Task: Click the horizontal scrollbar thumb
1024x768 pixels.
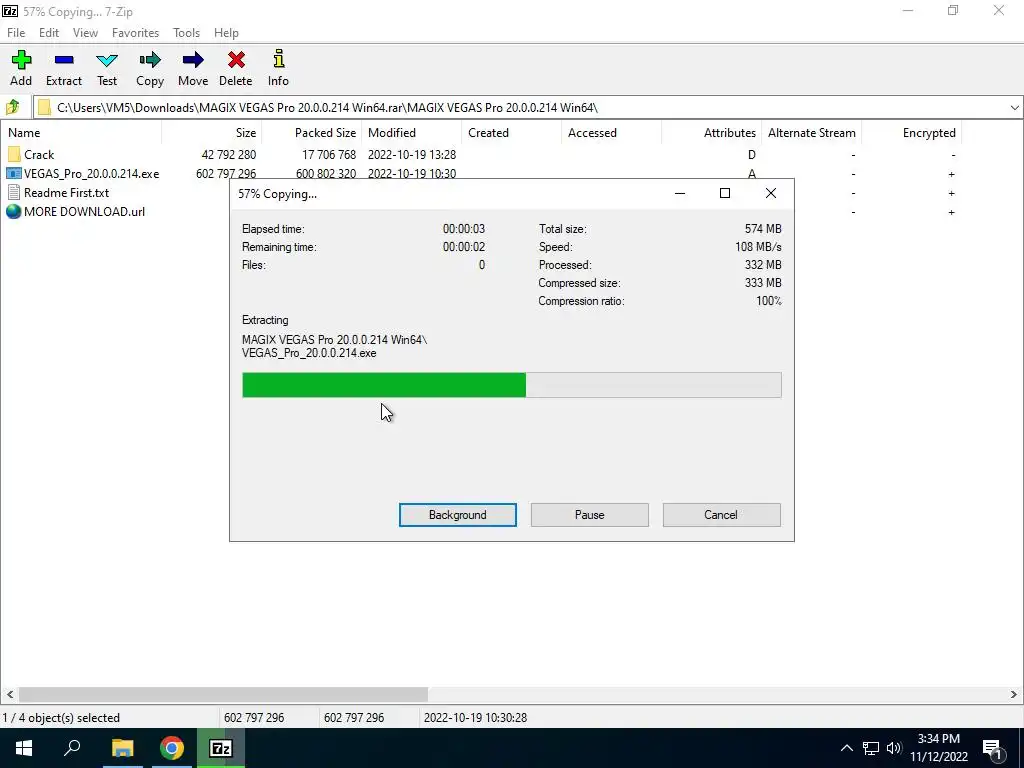Action: point(223,694)
